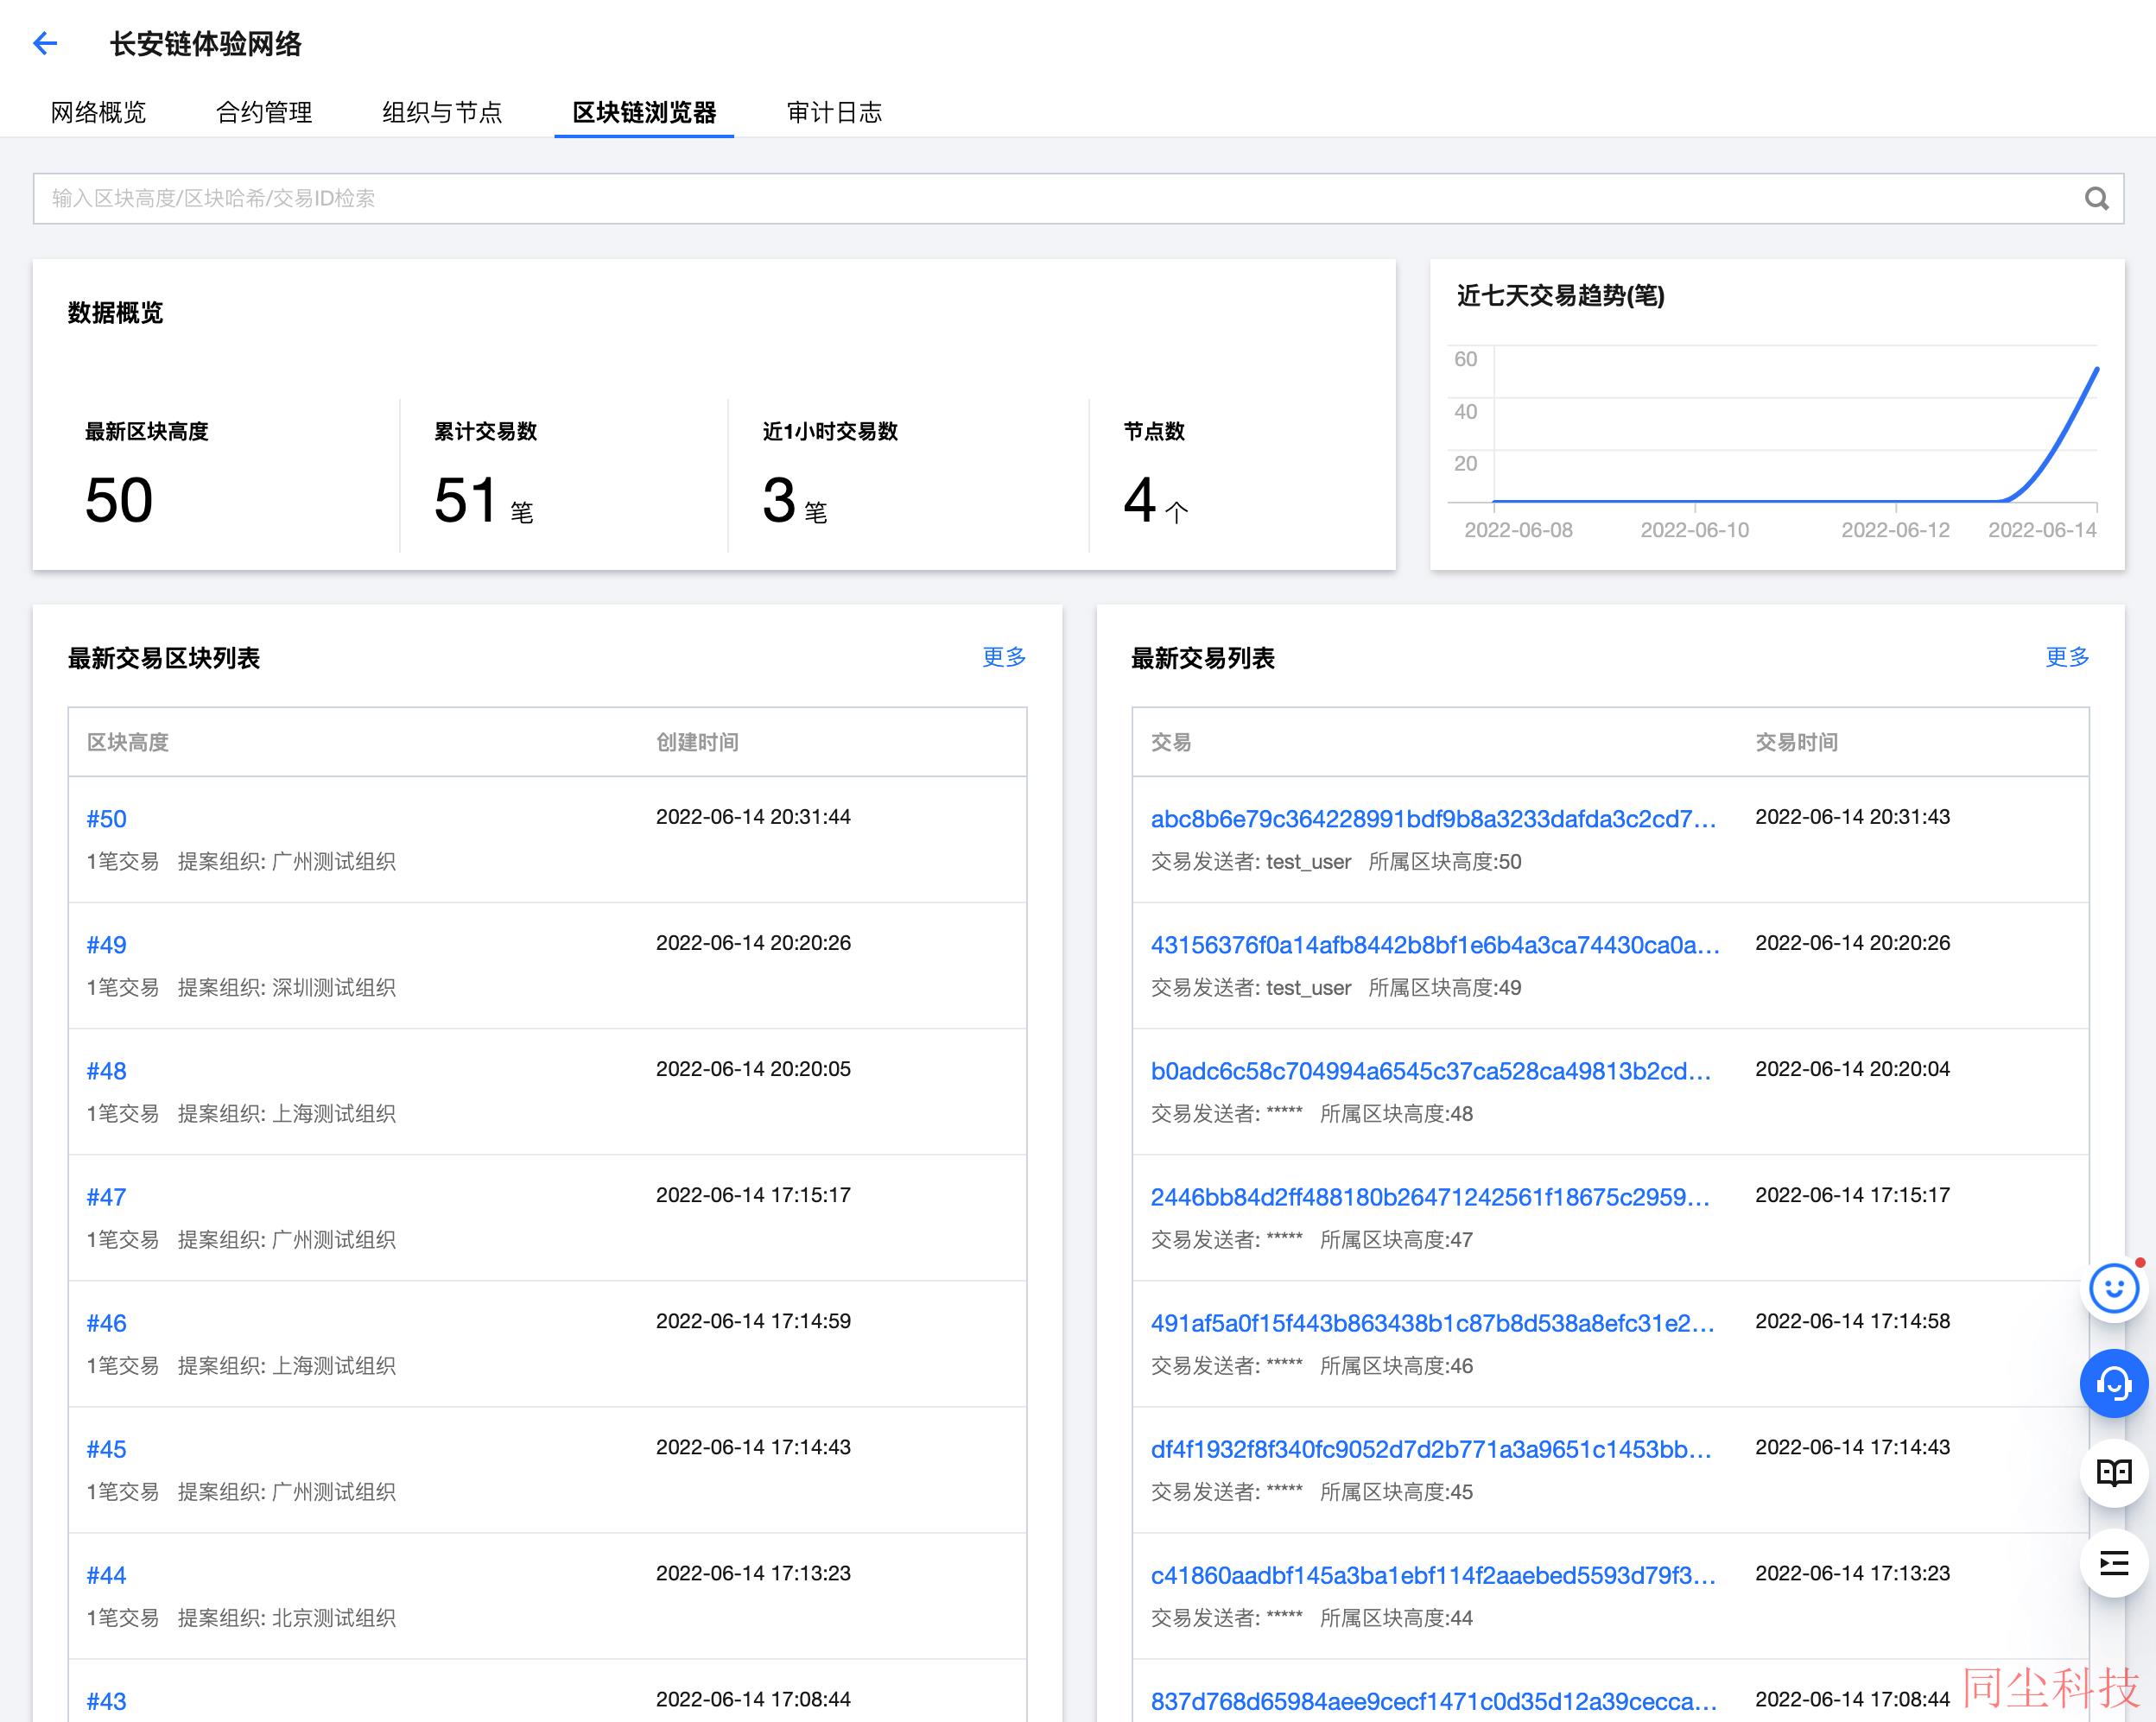Open transaction 491af5a0f15f443b8634...
2156x1722 pixels.
1432,1323
